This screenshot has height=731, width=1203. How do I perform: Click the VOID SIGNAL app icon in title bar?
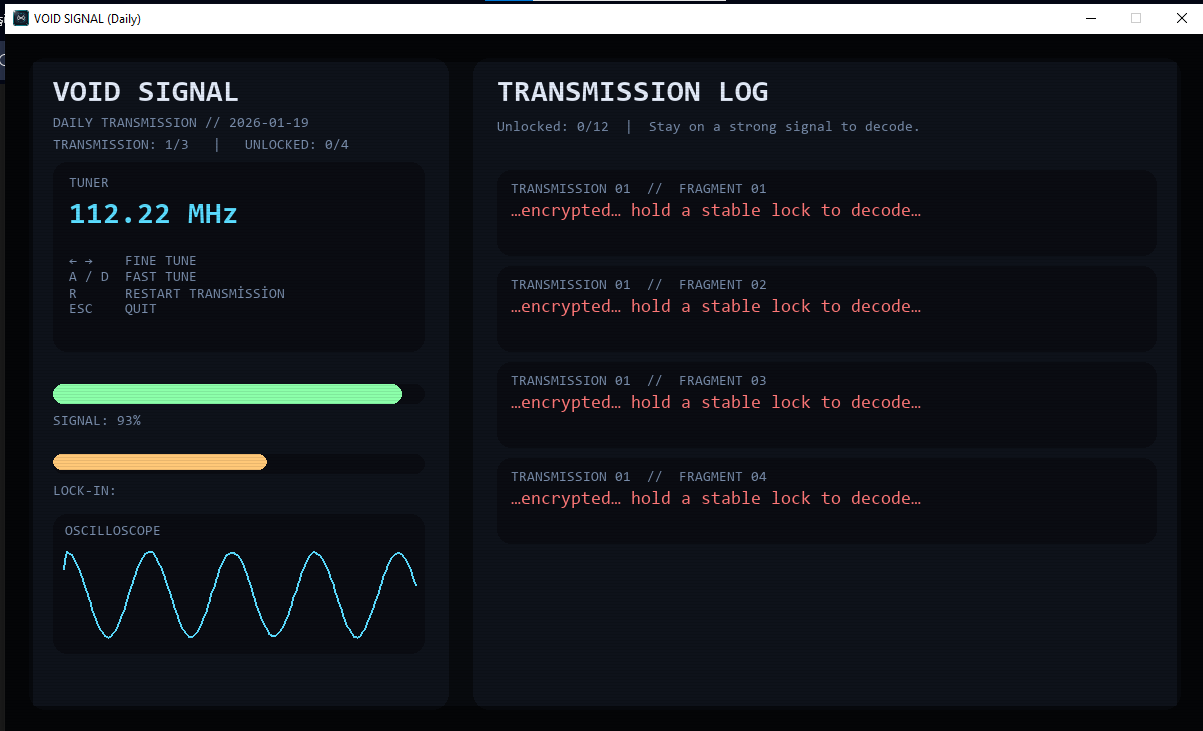pyautogui.click(x=20, y=18)
